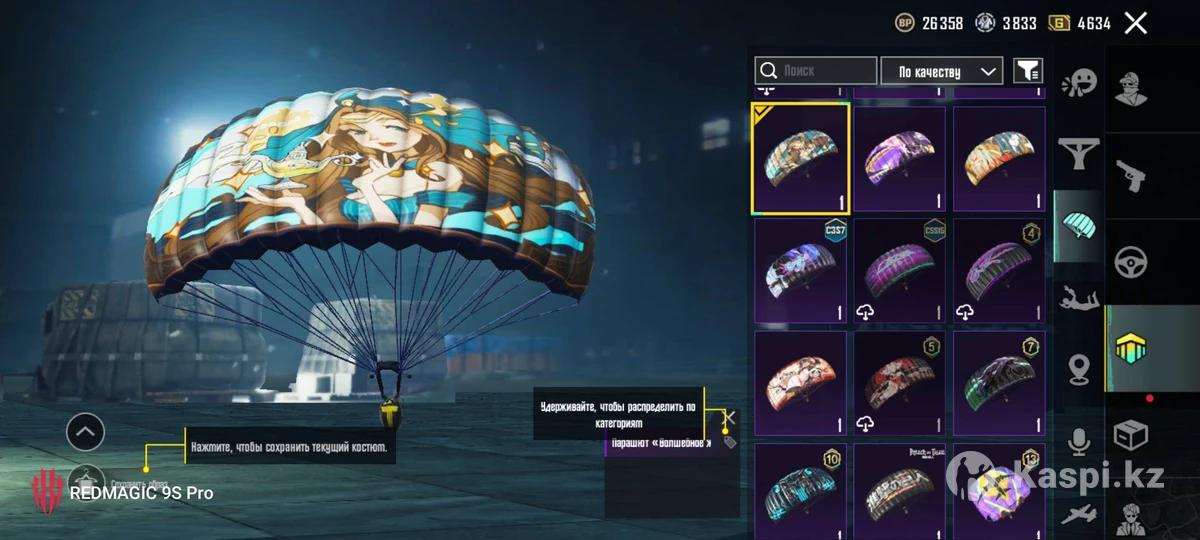
Task: Expand the "По качеству" sort dropdown
Action: (942, 71)
